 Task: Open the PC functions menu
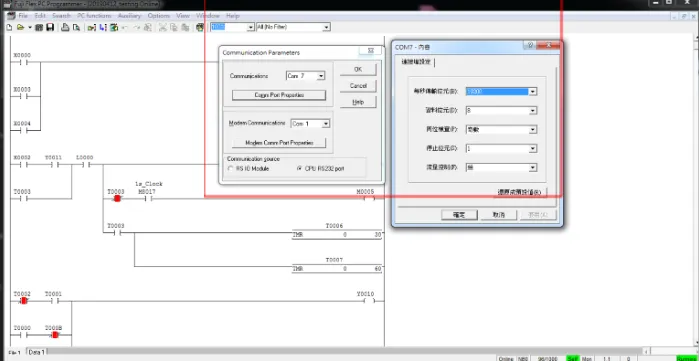pos(94,16)
